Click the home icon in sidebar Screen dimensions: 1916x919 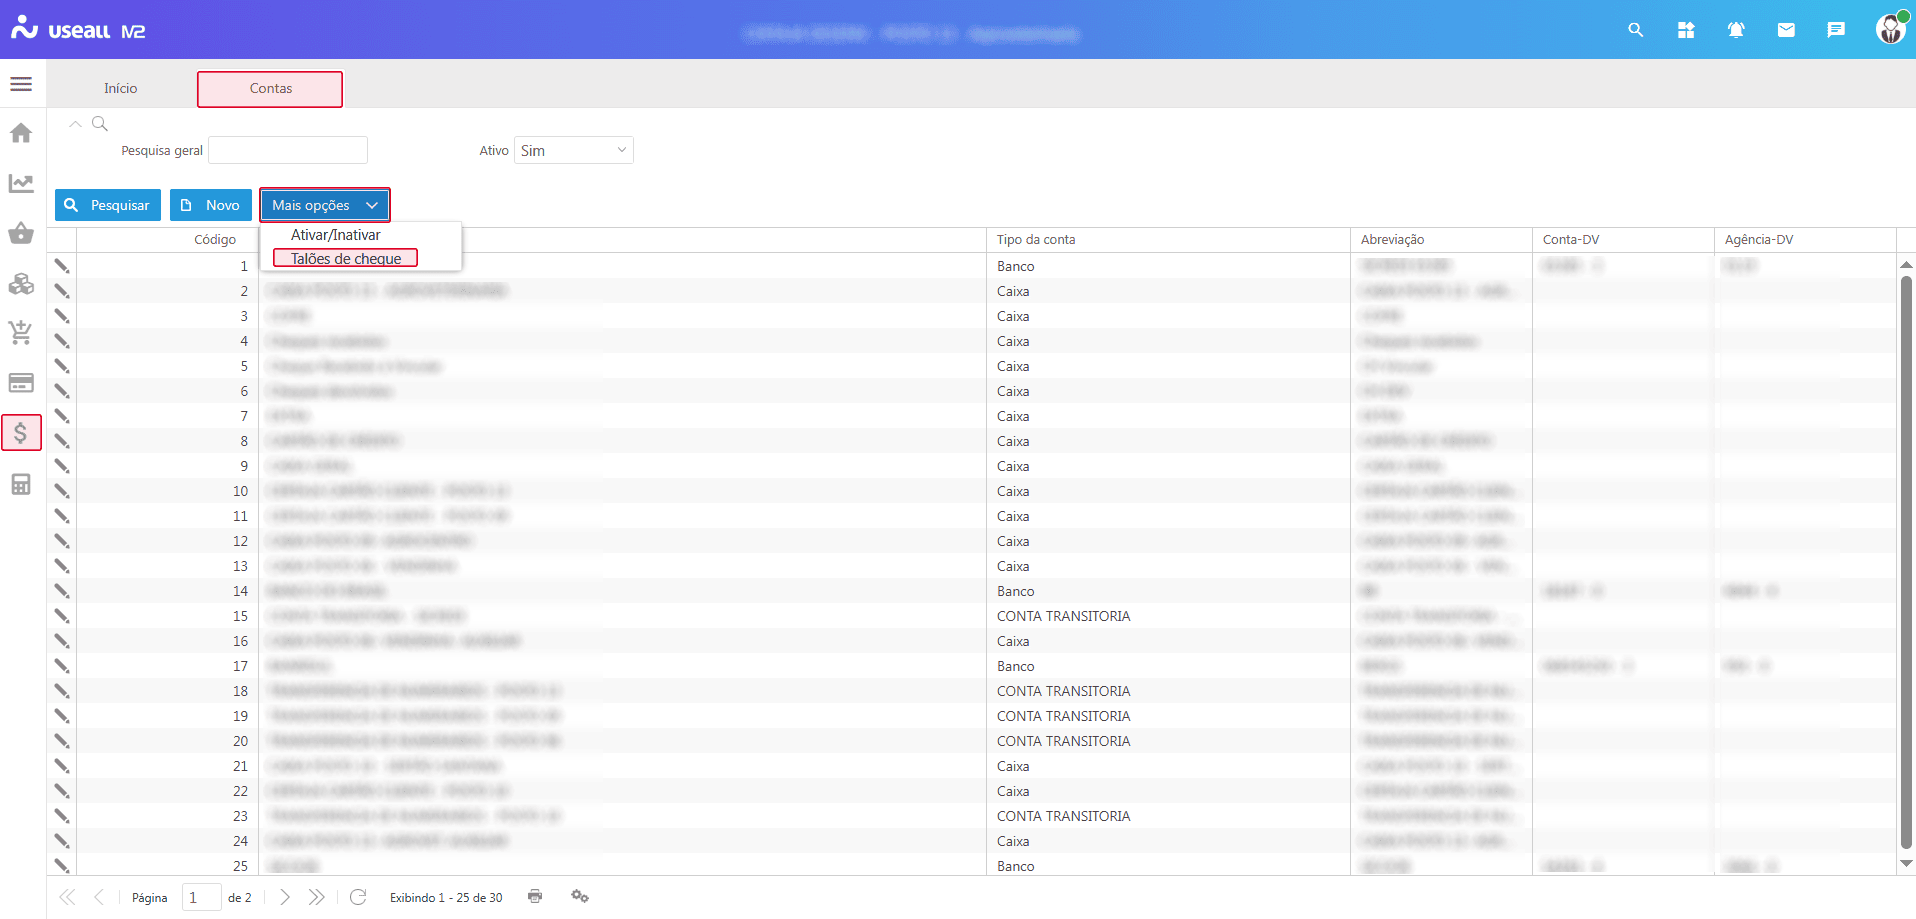(21, 133)
